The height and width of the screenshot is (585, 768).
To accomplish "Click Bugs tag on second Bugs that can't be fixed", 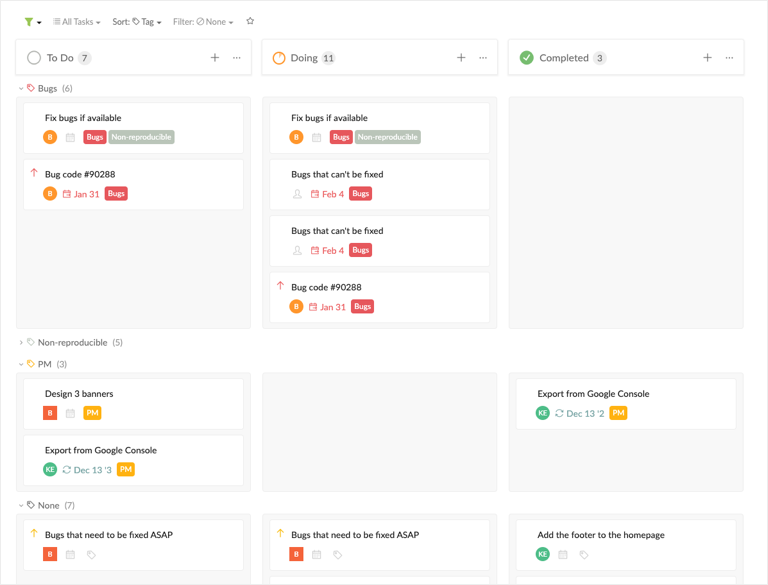I will 360,250.
